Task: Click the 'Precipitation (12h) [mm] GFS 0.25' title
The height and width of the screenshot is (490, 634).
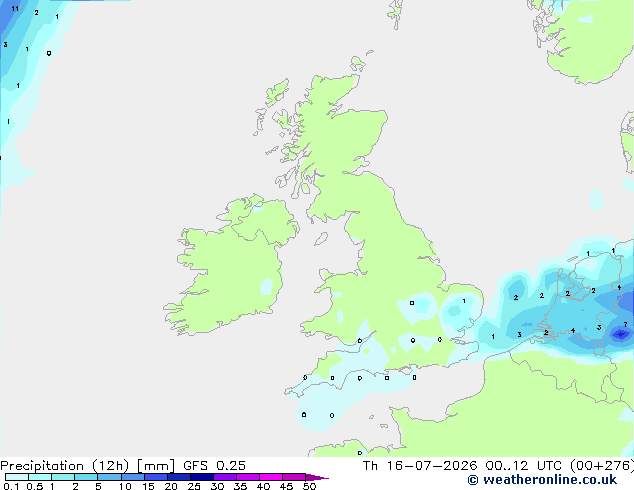Action: (123, 466)
